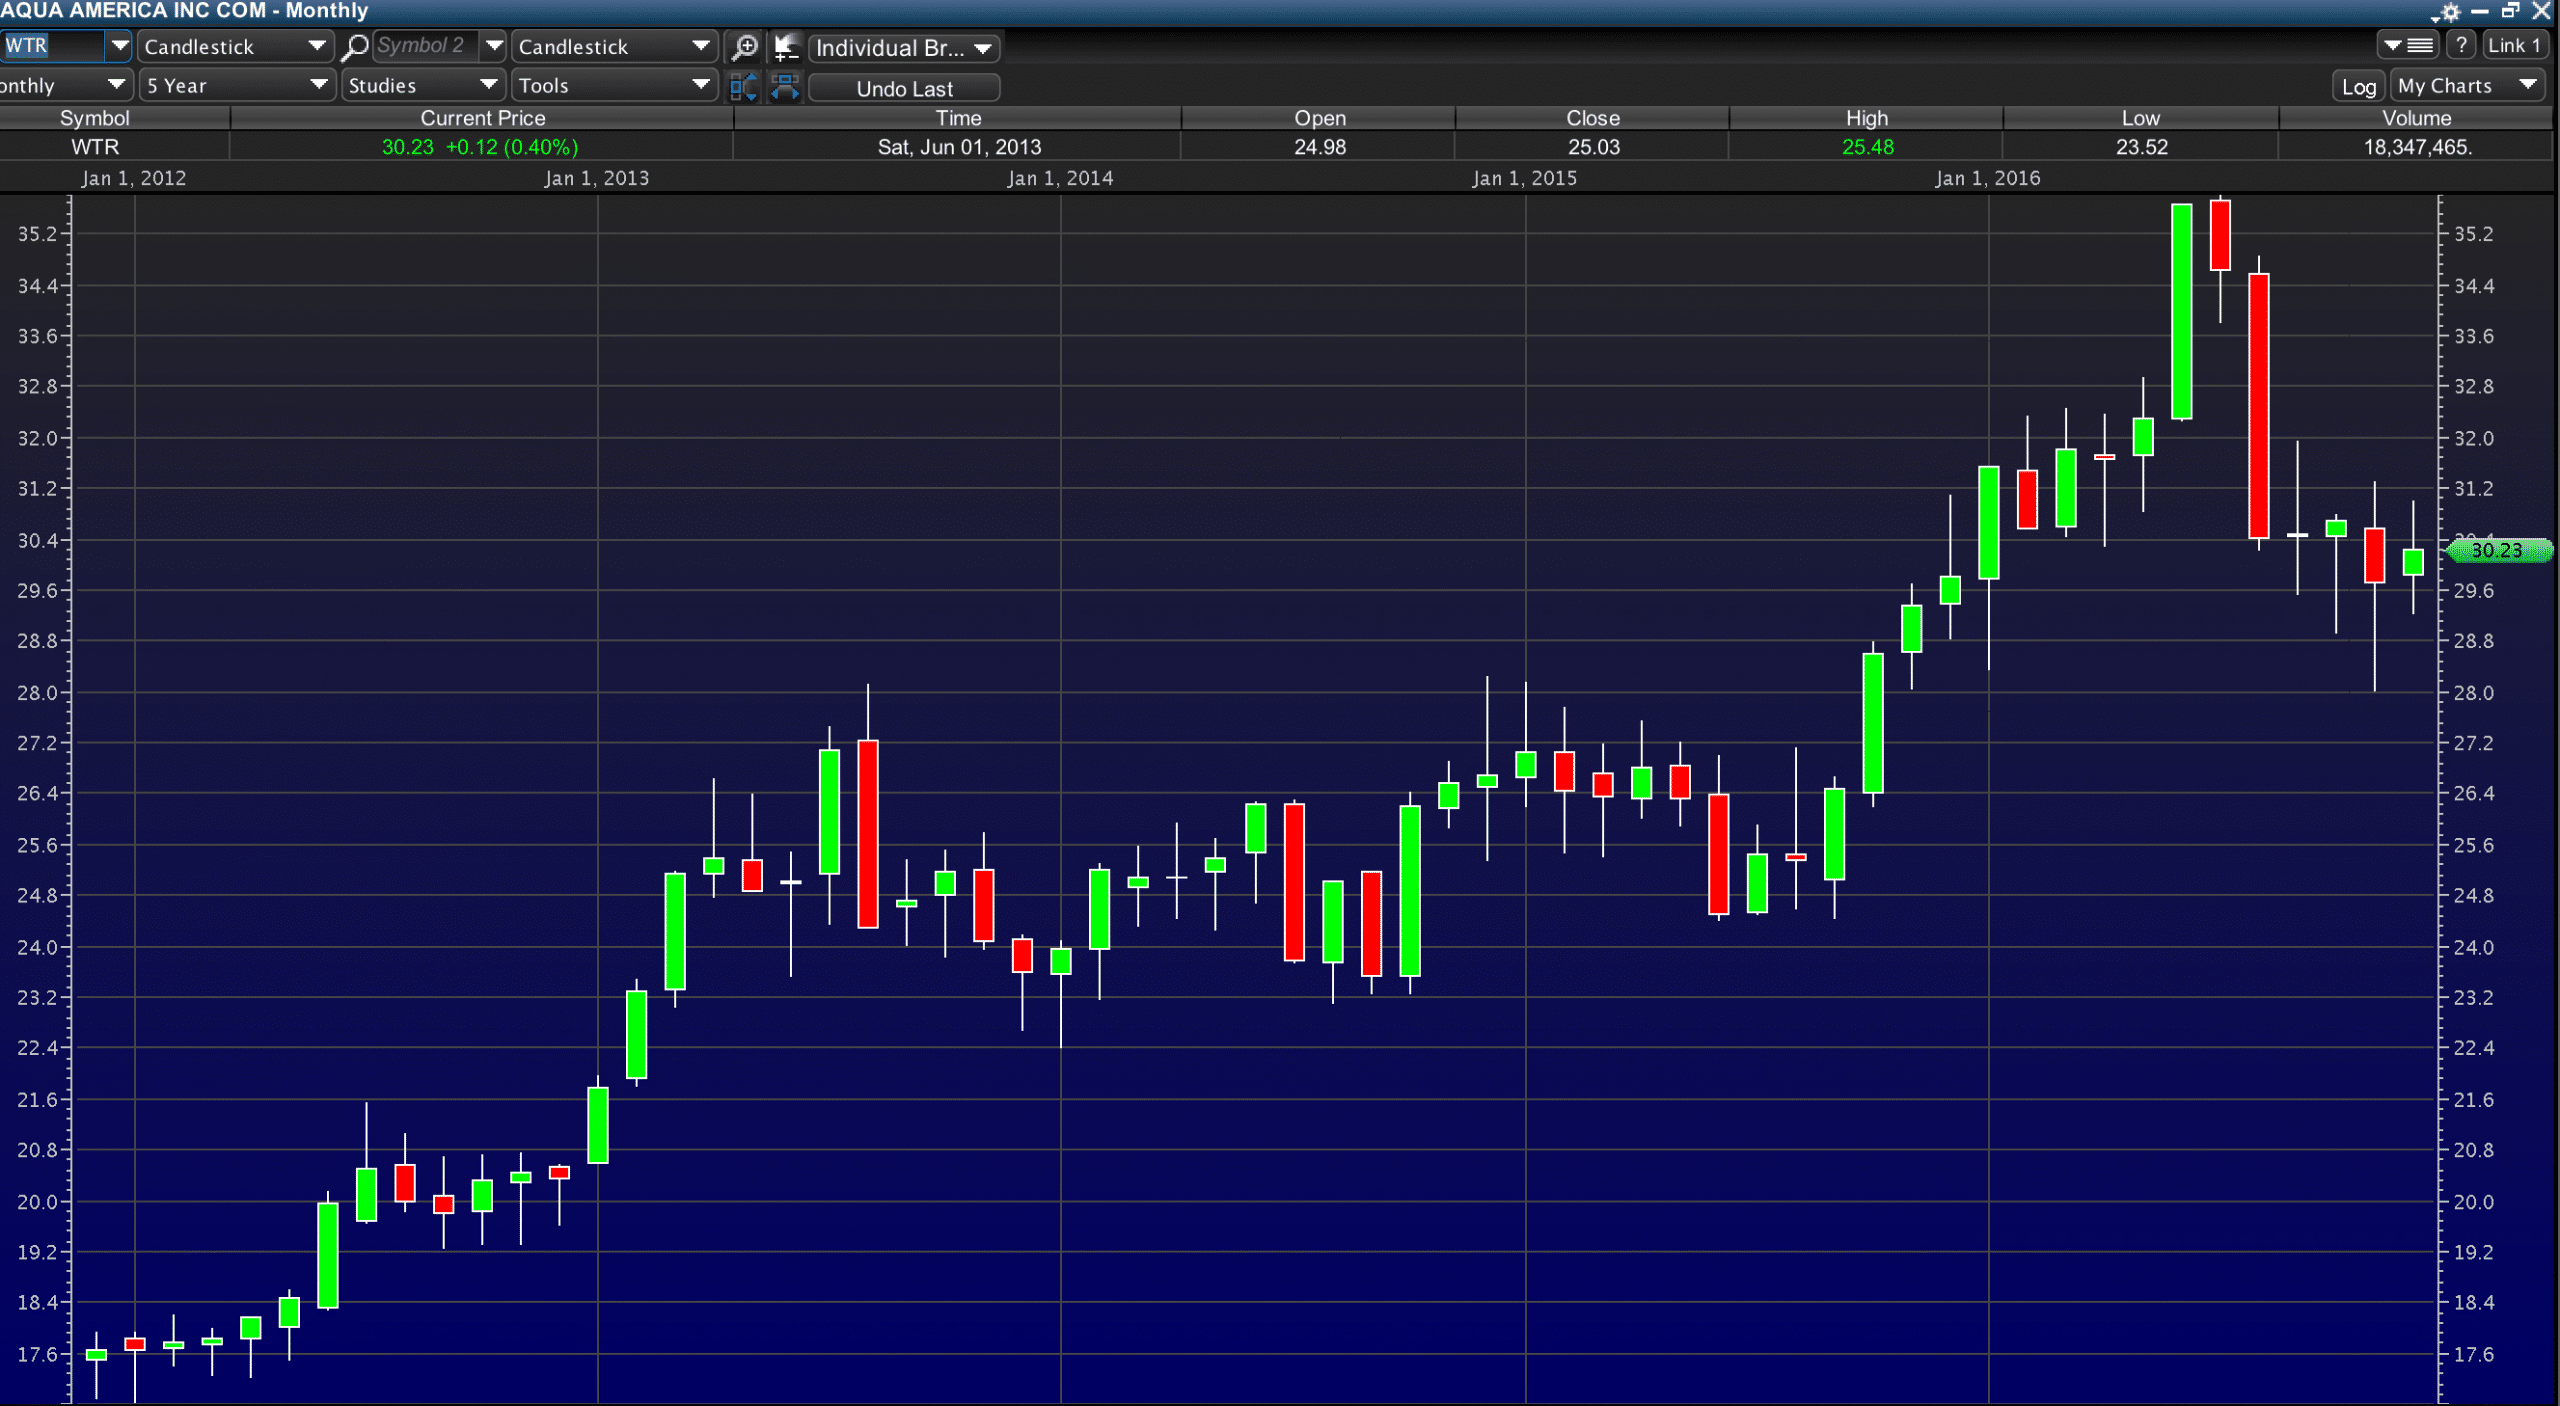This screenshot has width=2560, height=1406.
Task: Open the Tools dropdown menu
Action: point(614,85)
